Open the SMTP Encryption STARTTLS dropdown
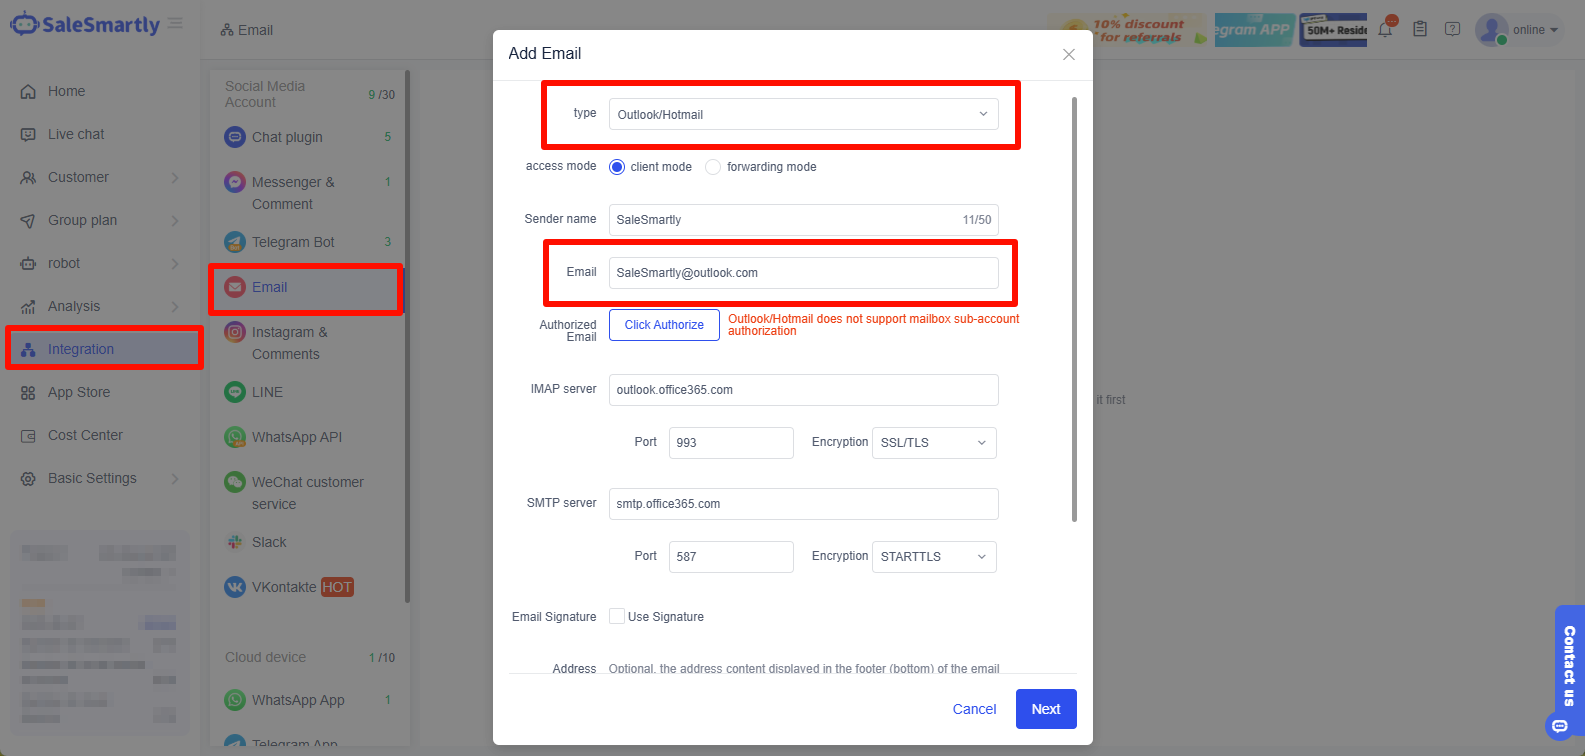Image resolution: width=1585 pixels, height=756 pixels. click(x=934, y=556)
